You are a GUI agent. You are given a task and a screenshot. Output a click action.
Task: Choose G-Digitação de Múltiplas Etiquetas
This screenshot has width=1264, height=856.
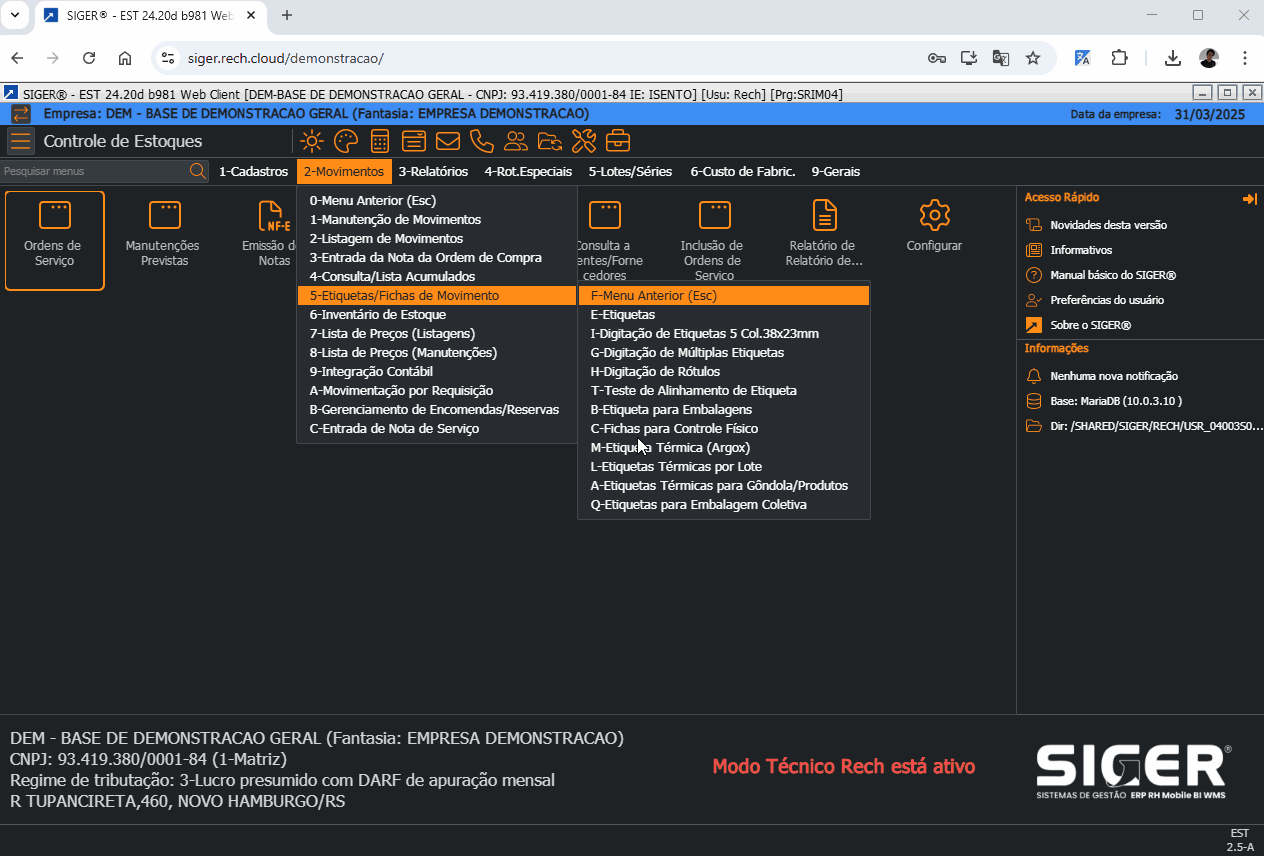[x=724, y=352]
